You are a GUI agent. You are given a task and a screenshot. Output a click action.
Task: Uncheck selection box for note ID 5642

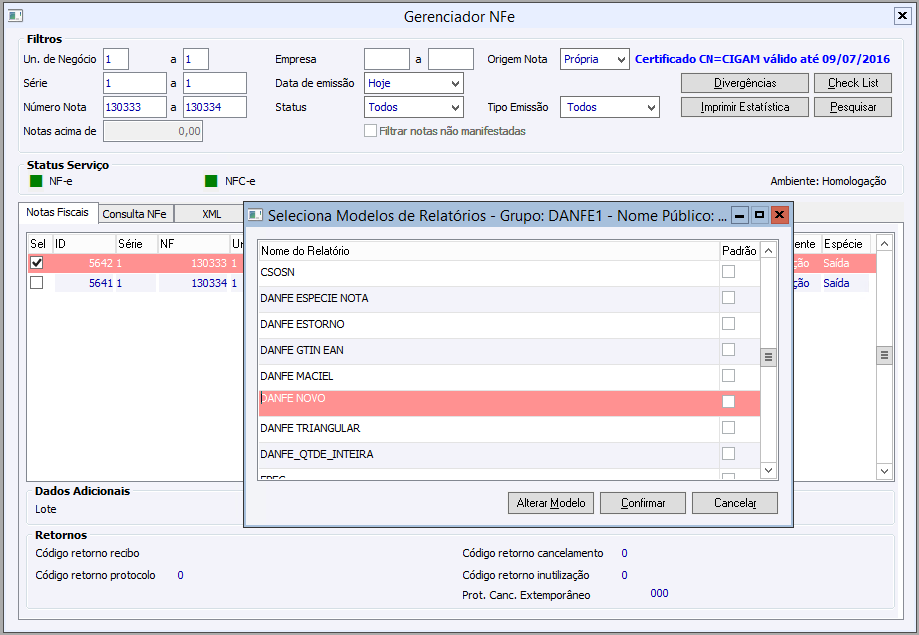(36, 263)
